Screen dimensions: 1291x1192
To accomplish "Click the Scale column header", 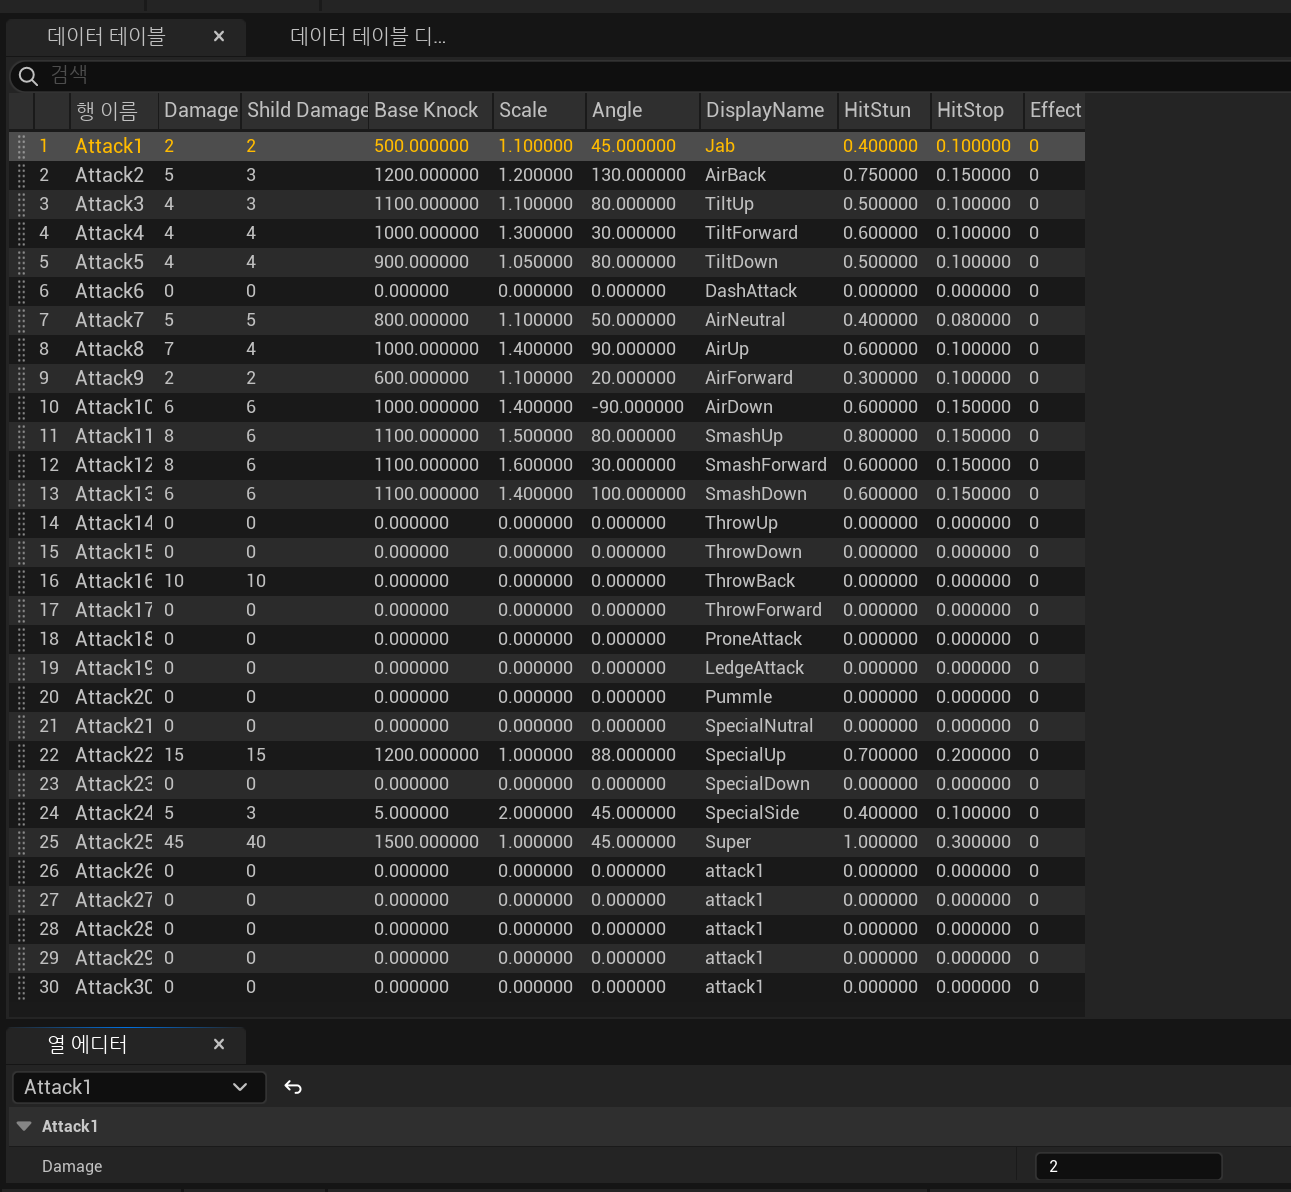I will pos(539,110).
